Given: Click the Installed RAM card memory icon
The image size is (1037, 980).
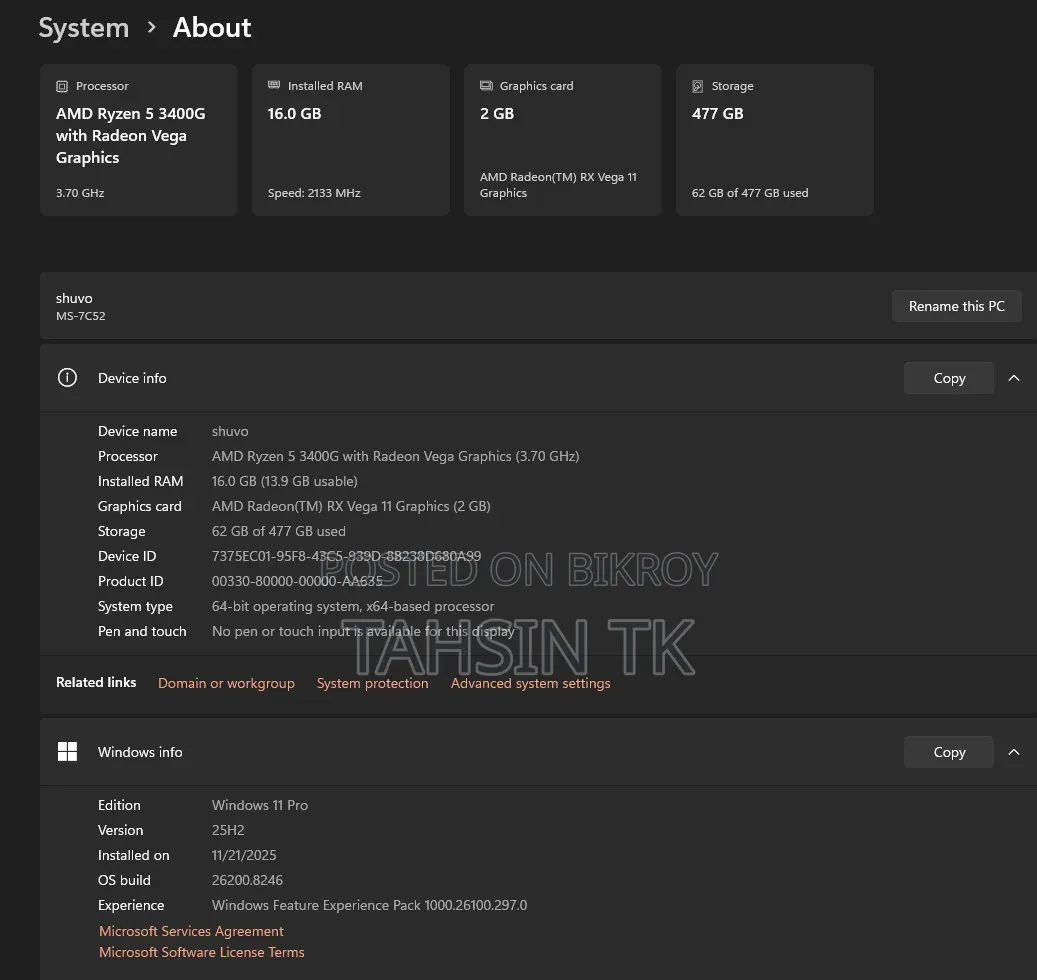Looking at the screenshot, I should click(x=274, y=85).
